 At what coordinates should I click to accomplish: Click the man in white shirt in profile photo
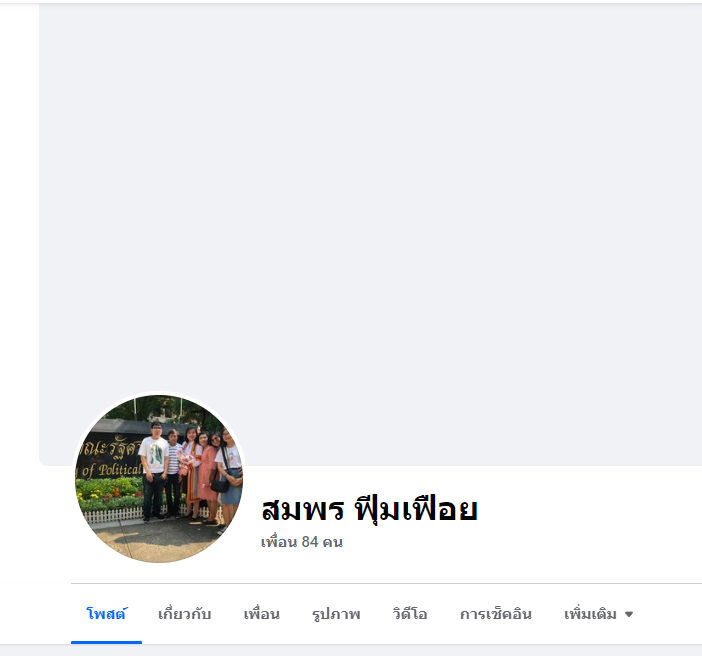pyautogui.click(x=154, y=472)
